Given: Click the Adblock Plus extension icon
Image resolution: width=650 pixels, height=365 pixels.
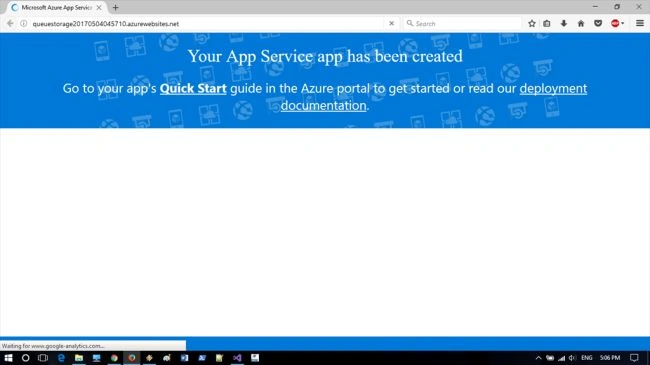Looking at the screenshot, I should coord(615,24).
